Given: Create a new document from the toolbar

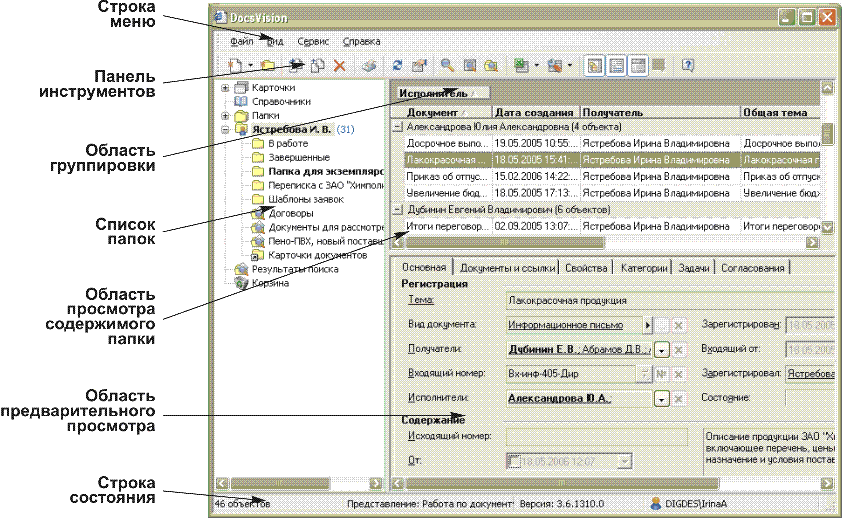Looking at the screenshot, I should [x=236, y=66].
